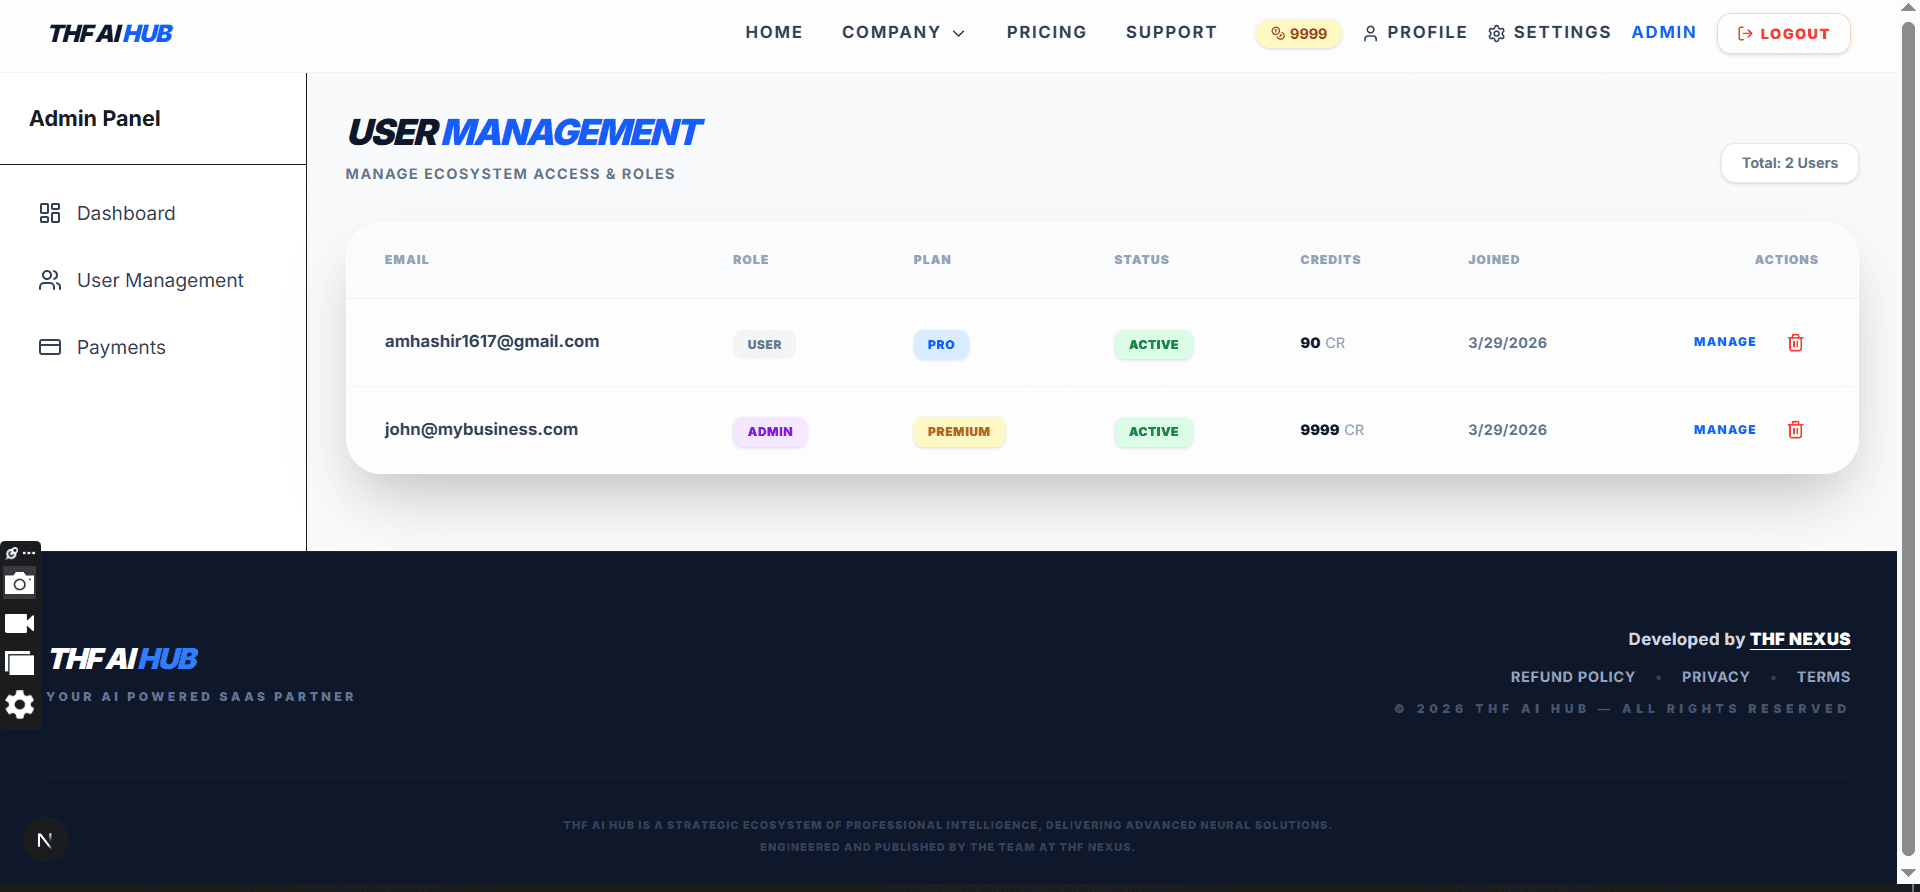Open the THF NEXUS footer link
This screenshot has width=1920, height=892.
click(1800, 639)
